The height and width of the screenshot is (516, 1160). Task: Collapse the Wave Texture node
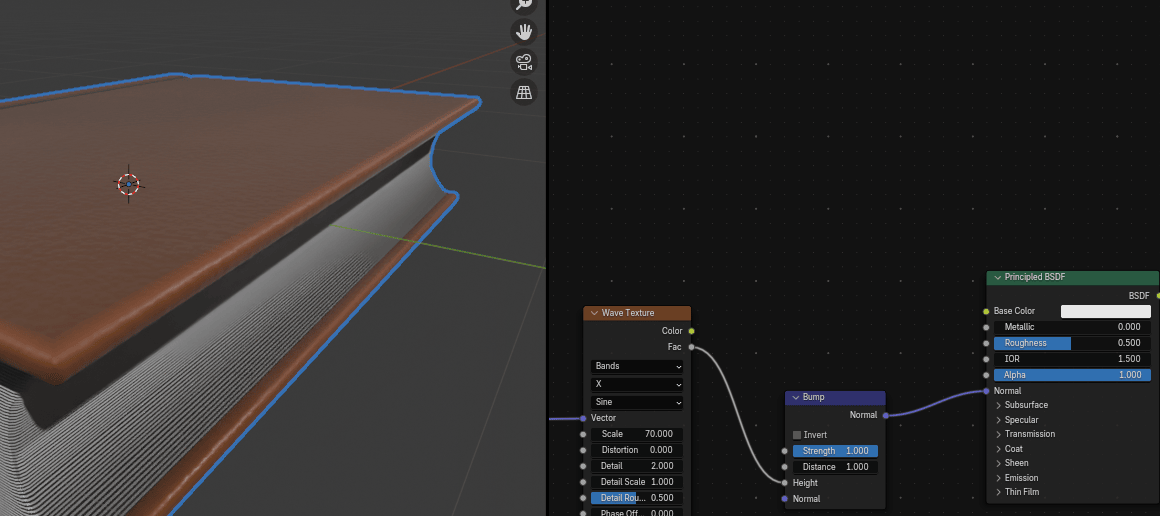point(594,313)
